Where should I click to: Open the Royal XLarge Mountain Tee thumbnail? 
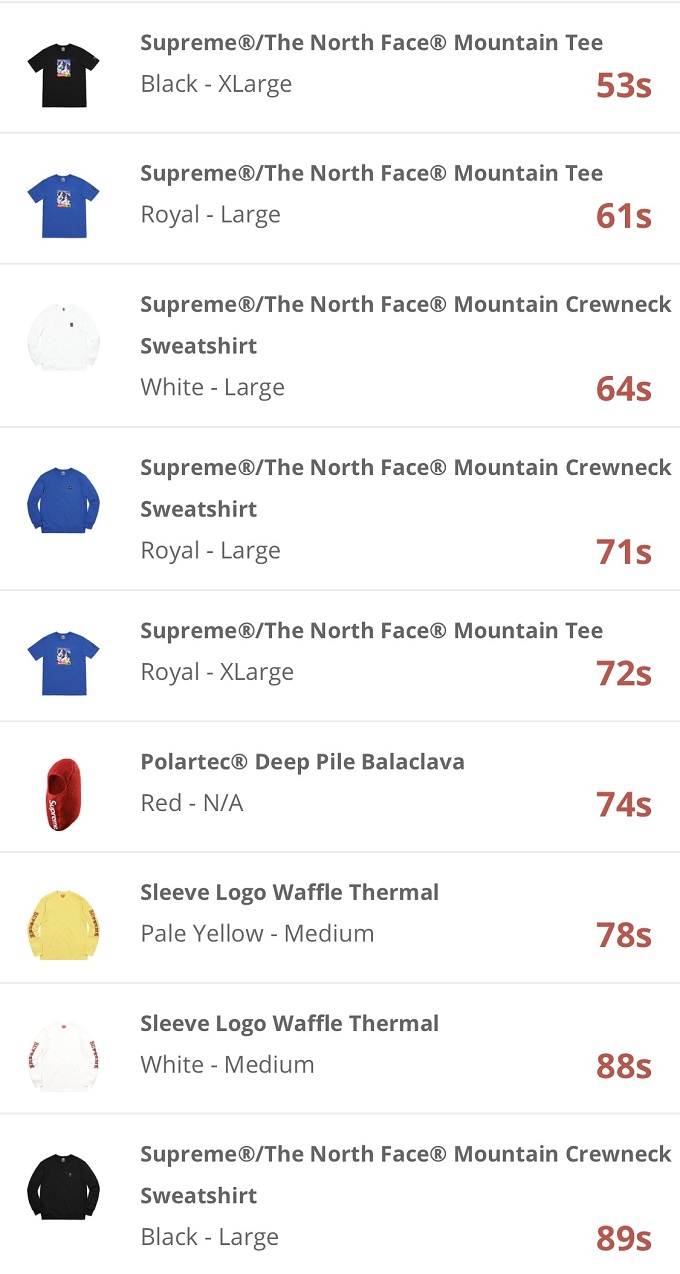(63, 662)
